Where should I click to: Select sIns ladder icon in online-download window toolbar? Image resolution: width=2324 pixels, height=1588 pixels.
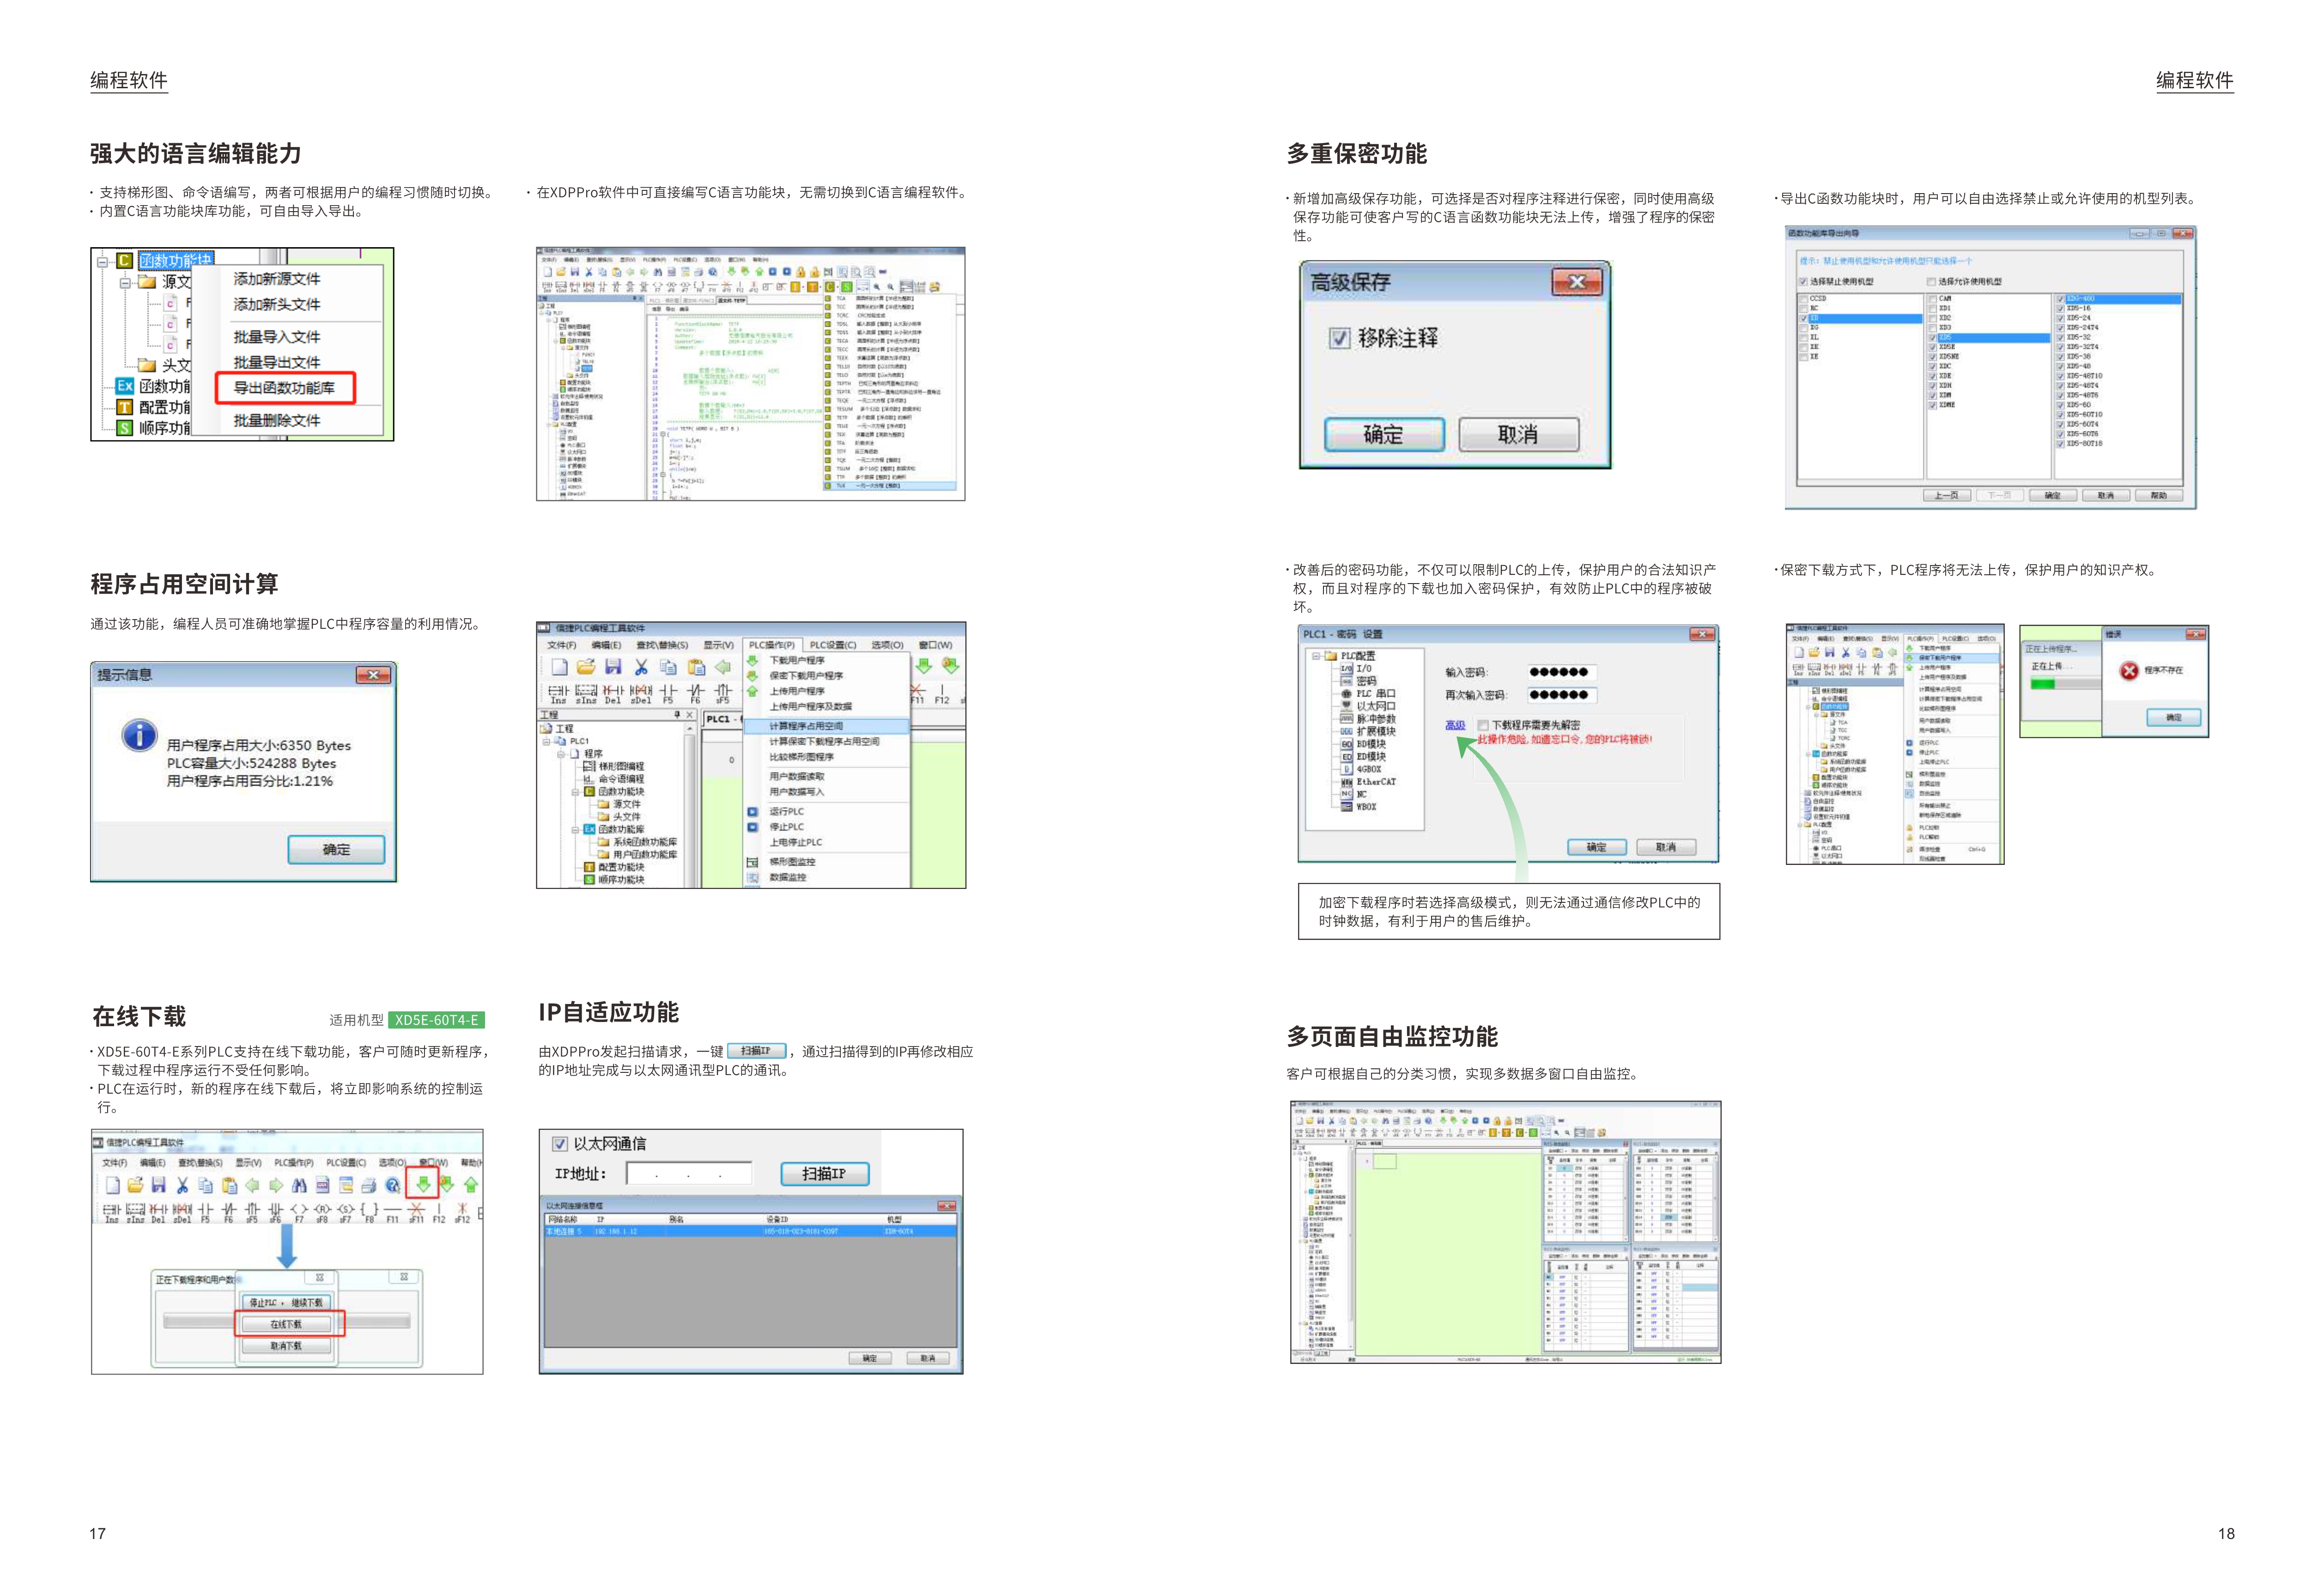click(135, 1212)
